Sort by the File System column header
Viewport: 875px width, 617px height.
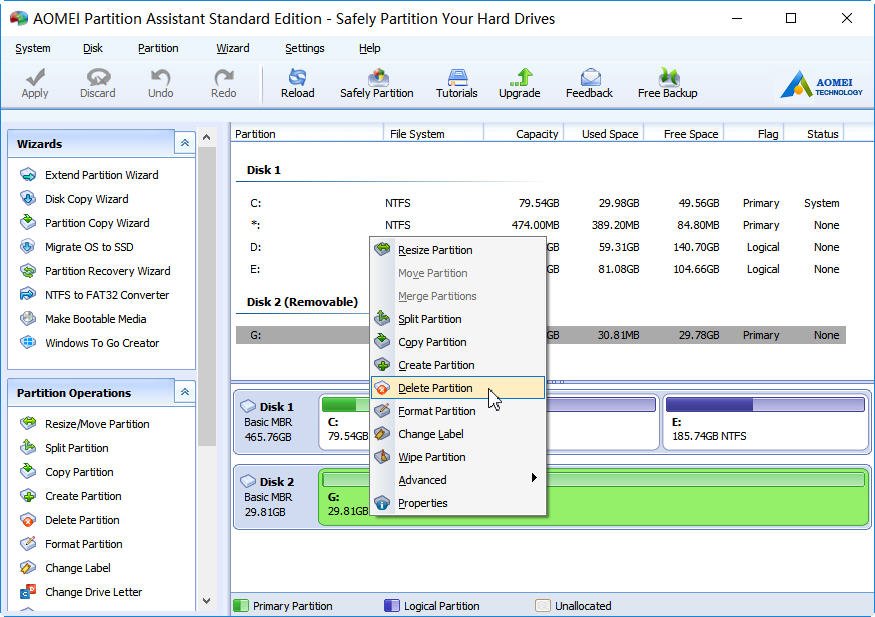(x=433, y=134)
